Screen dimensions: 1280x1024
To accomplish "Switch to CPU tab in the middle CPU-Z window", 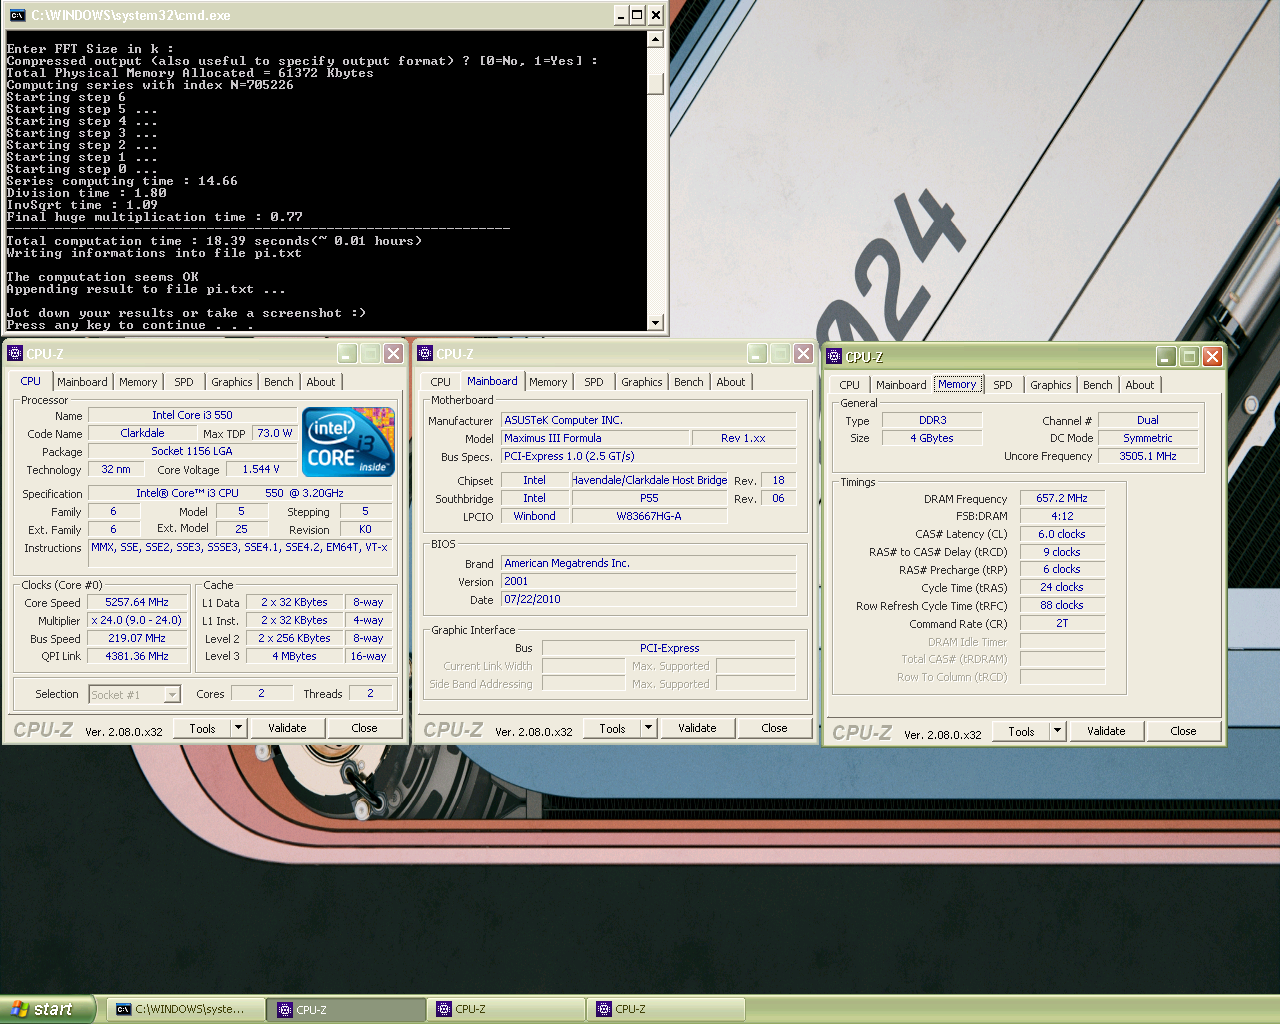I will click(441, 382).
